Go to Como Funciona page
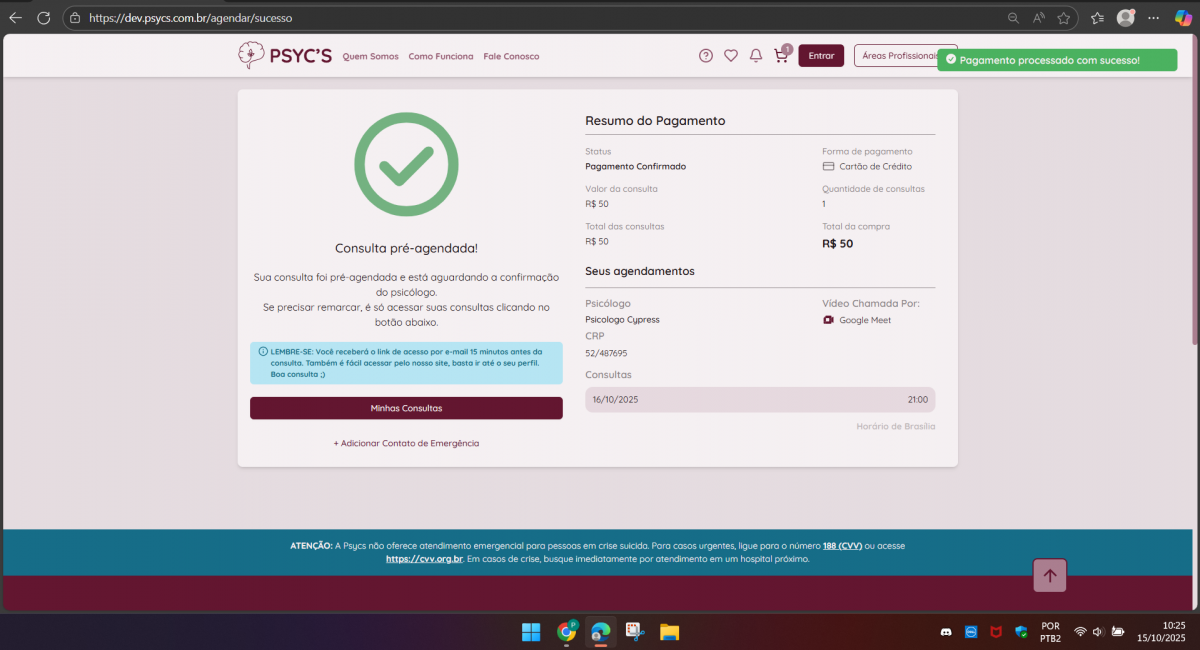1200x650 pixels. [x=441, y=56]
